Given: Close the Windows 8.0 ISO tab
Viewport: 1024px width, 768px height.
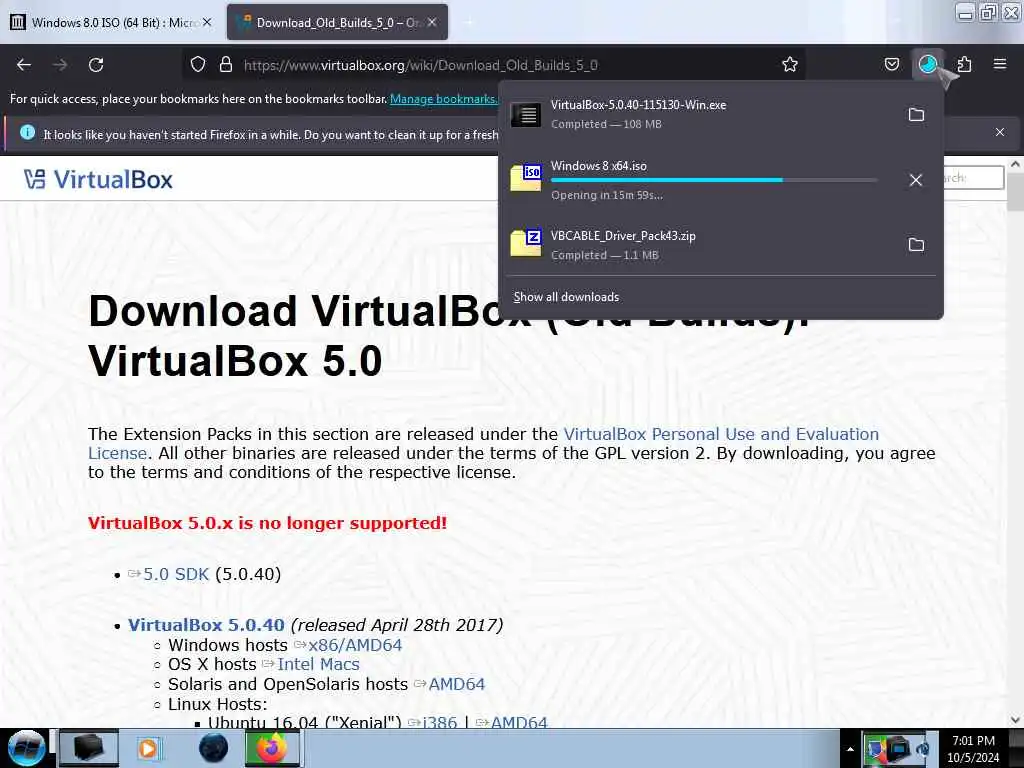Looking at the screenshot, I should pos(207,22).
